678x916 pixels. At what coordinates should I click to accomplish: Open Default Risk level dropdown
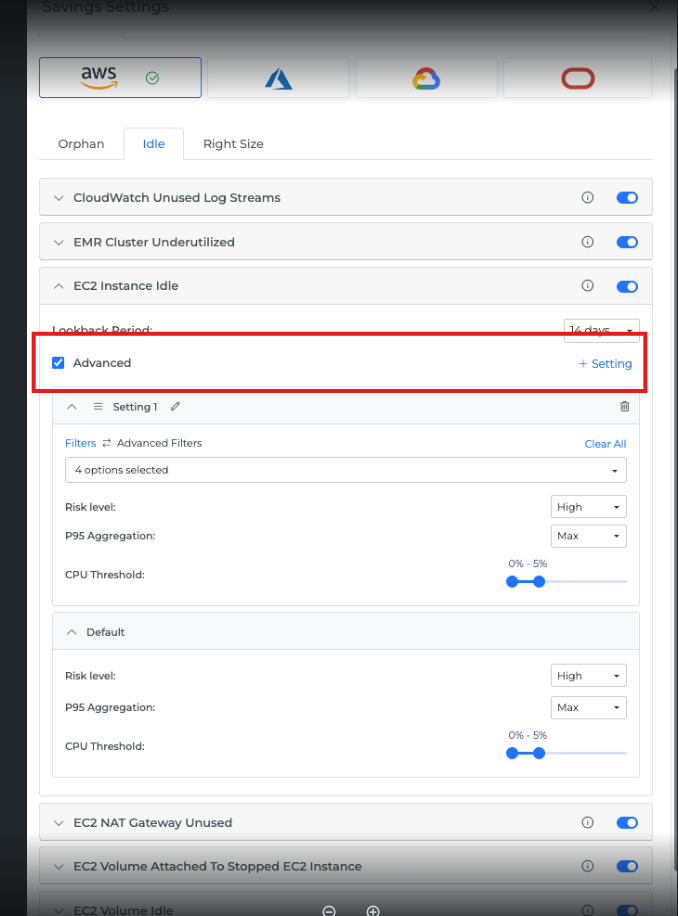[x=589, y=675]
